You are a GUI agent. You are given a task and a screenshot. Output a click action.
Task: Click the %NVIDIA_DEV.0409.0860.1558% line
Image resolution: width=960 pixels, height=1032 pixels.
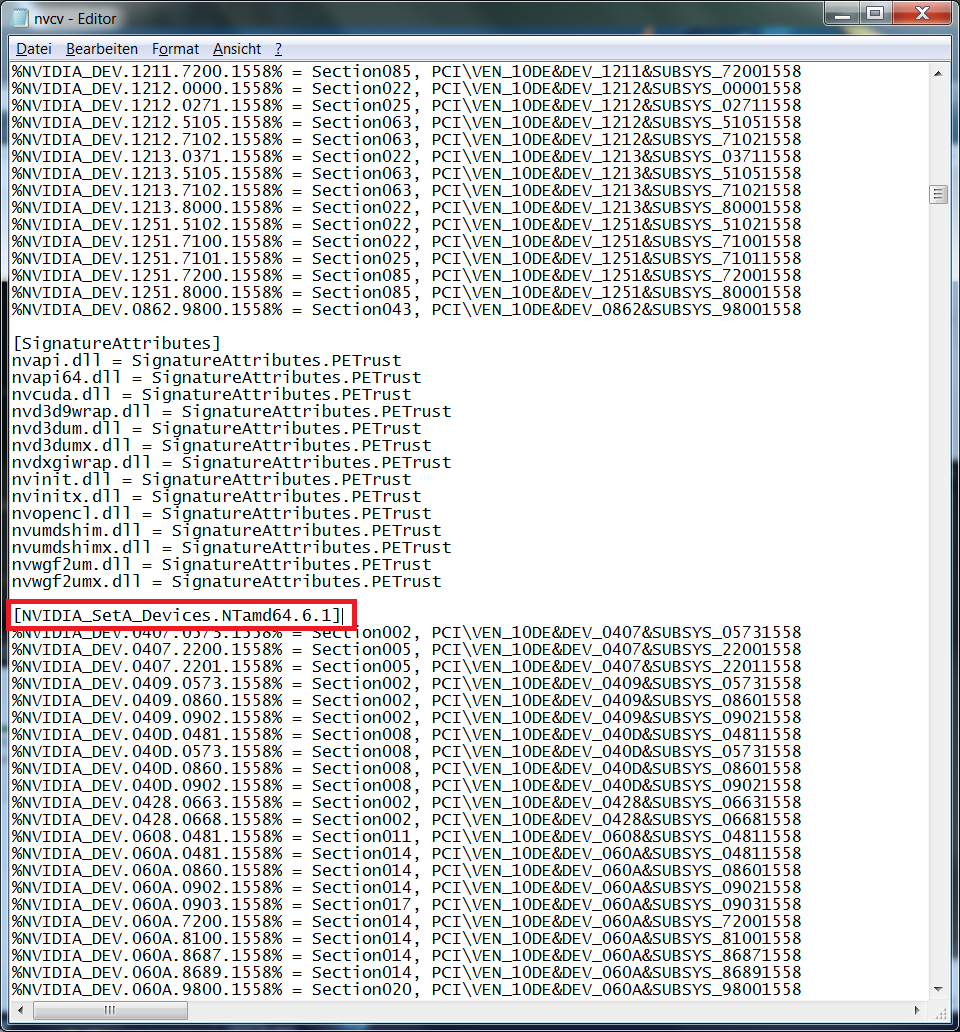(407, 701)
